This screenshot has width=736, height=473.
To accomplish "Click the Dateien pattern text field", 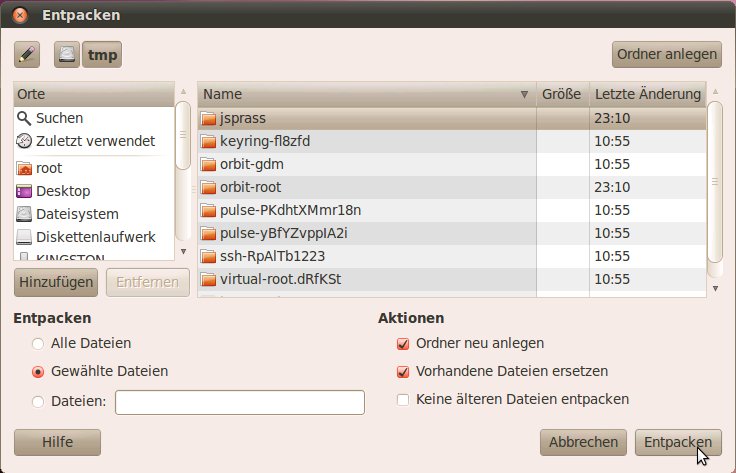I will click(240, 402).
